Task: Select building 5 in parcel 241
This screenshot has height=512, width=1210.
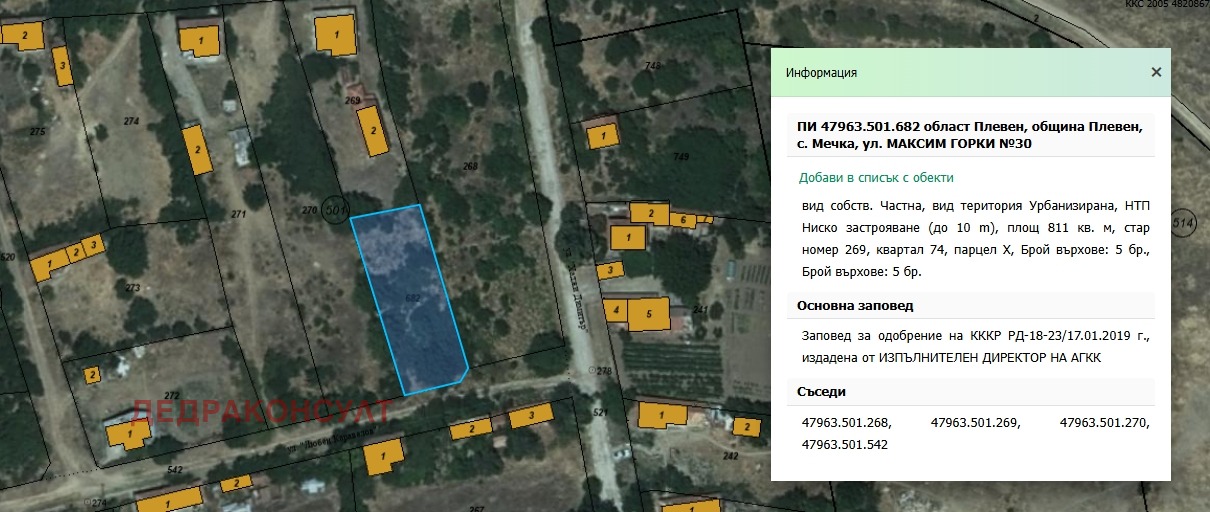Action: 649,313
